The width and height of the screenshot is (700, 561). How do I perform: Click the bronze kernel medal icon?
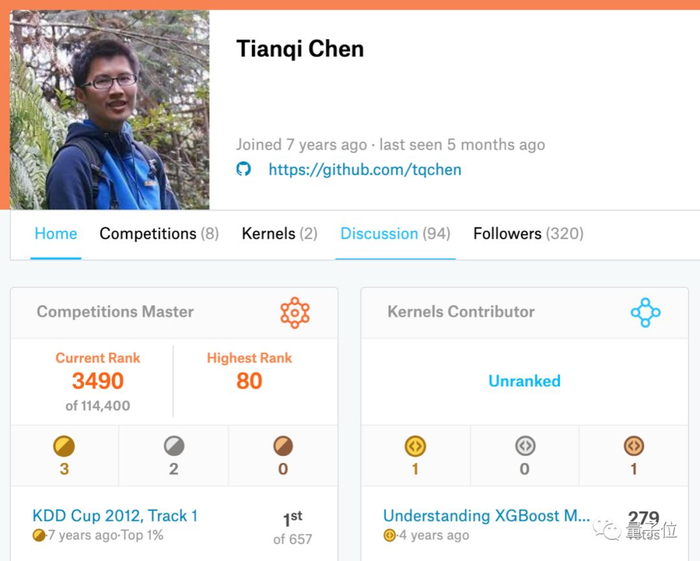click(634, 446)
